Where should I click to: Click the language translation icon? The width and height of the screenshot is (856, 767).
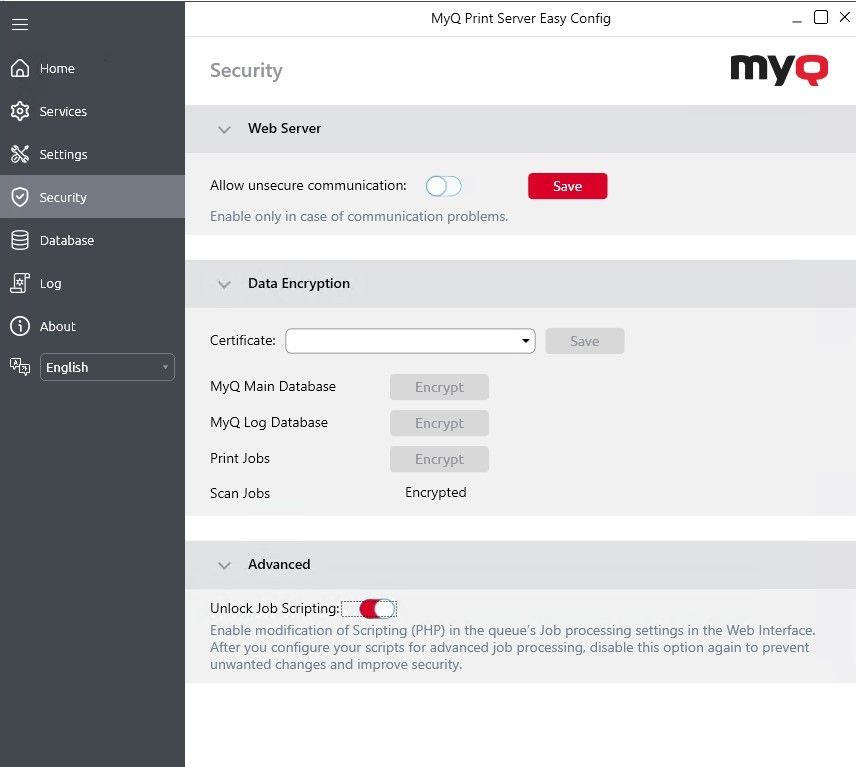tap(18, 367)
